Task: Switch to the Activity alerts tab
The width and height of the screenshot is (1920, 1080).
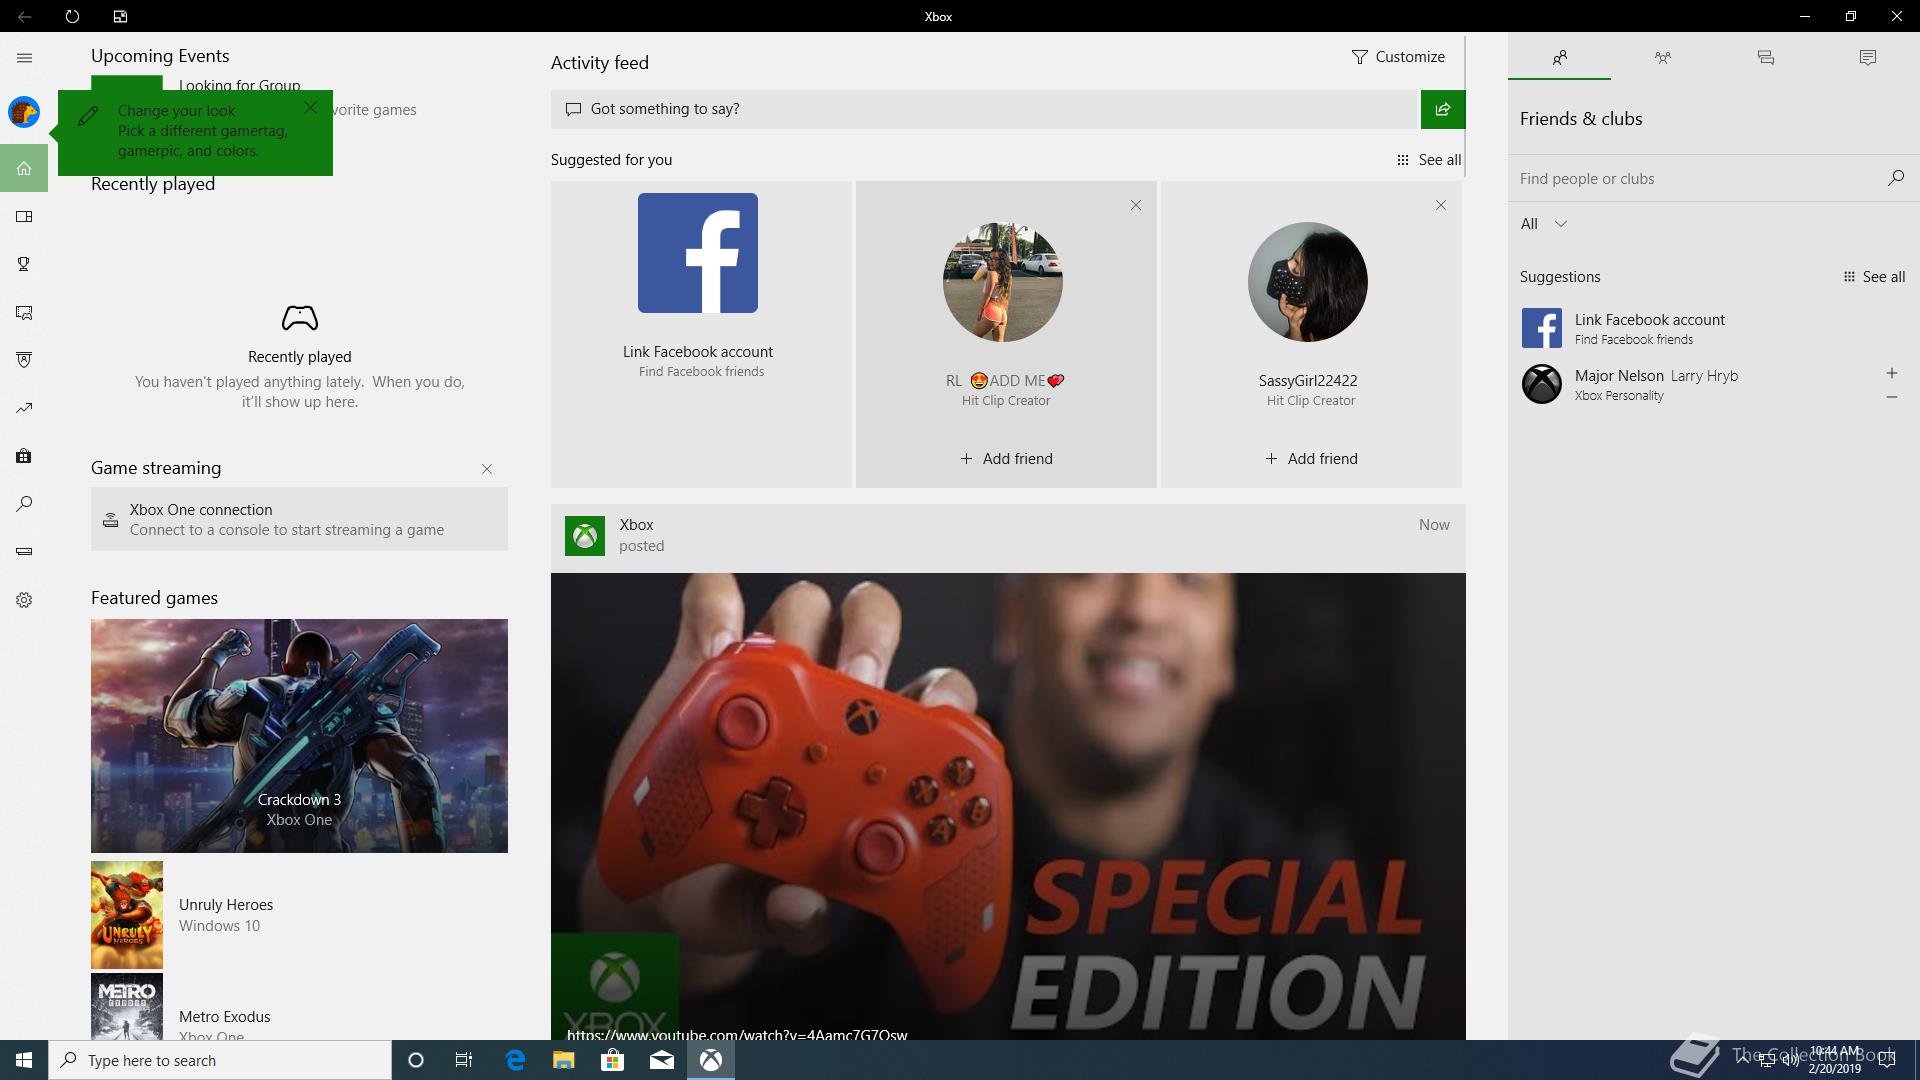Action: click(x=1867, y=58)
